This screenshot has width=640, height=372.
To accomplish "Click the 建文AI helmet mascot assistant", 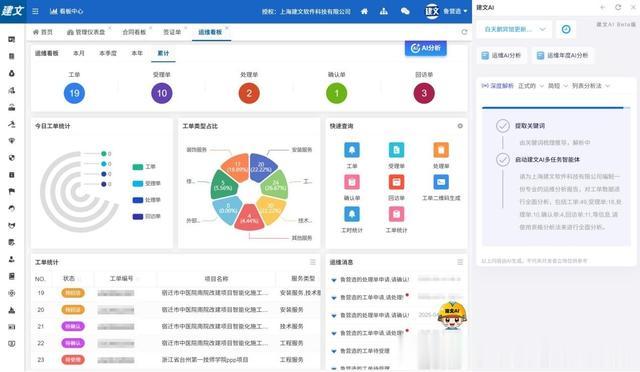I will [x=452, y=316].
